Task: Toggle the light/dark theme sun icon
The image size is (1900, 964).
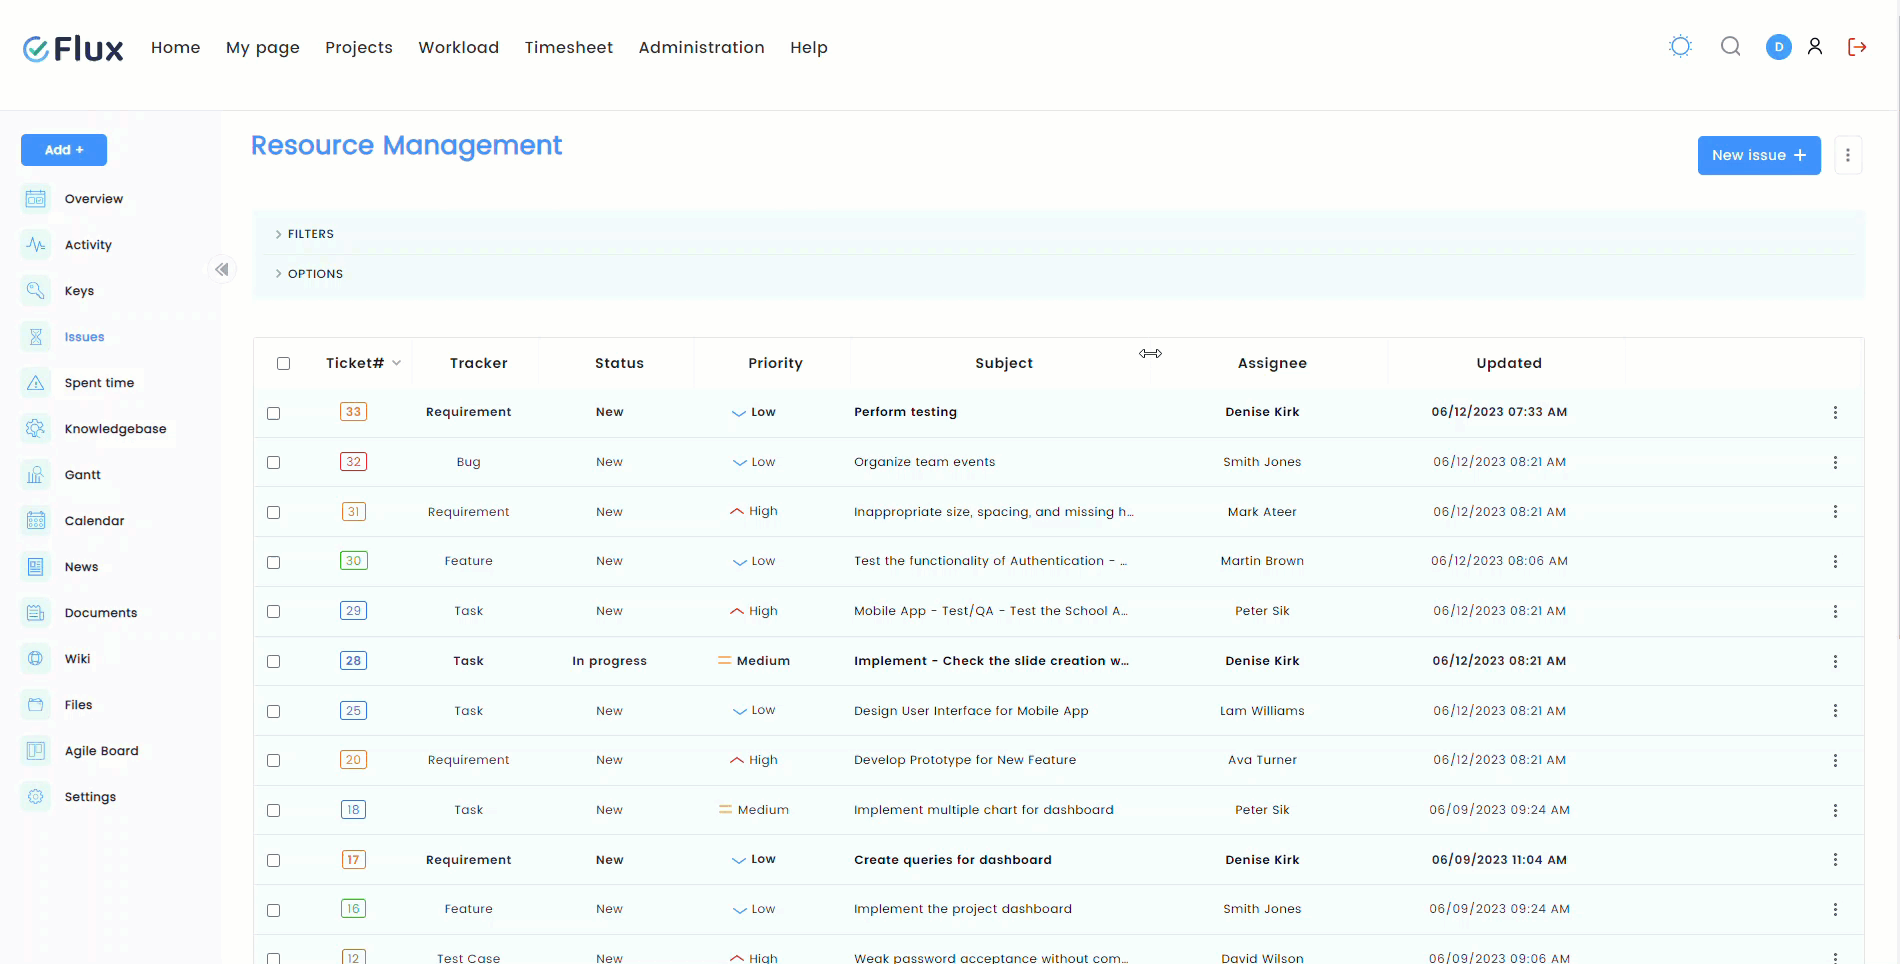Action: [x=1680, y=47]
